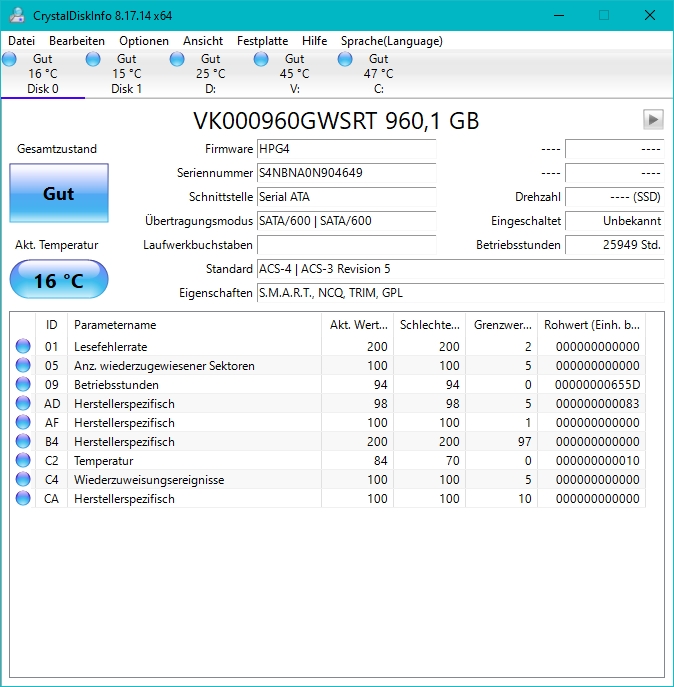Click the Akt. Wert column header

(358, 325)
